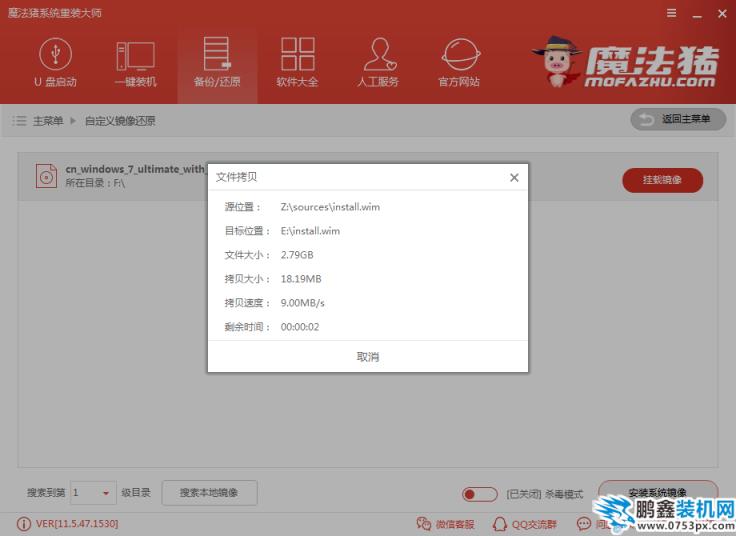Image resolution: width=736 pixels, height=536 pixels.
Task: Click the 挂载镜像 mount image button
Action: coord(662,180)
